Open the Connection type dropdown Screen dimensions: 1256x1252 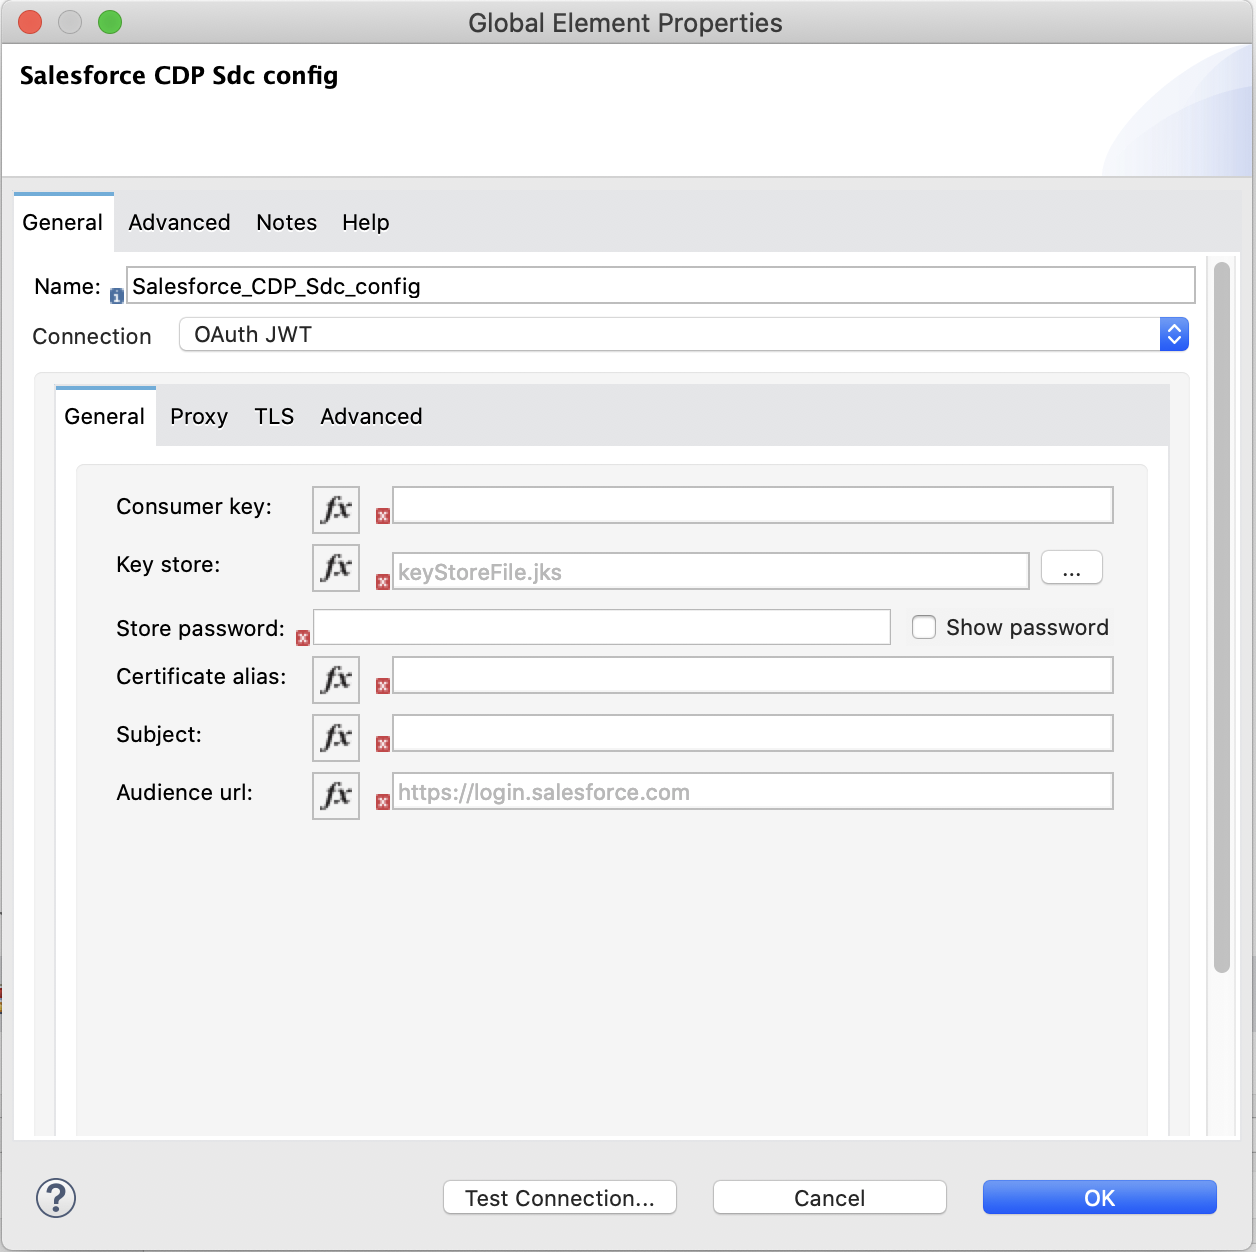(x=684, y=334)
